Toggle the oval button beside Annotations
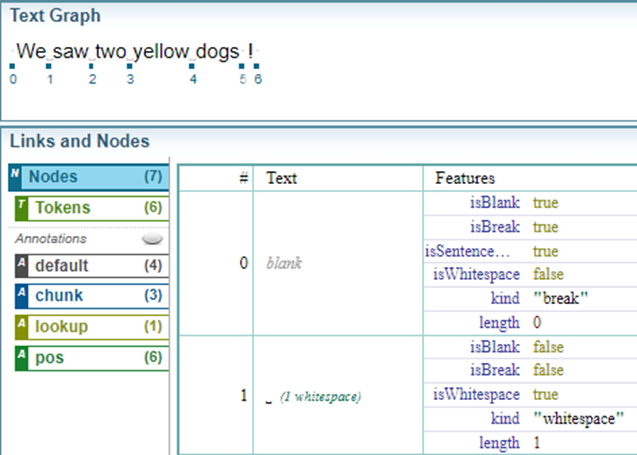The width and height of the screenshot is (637, 455). click(x=152, y=240)
